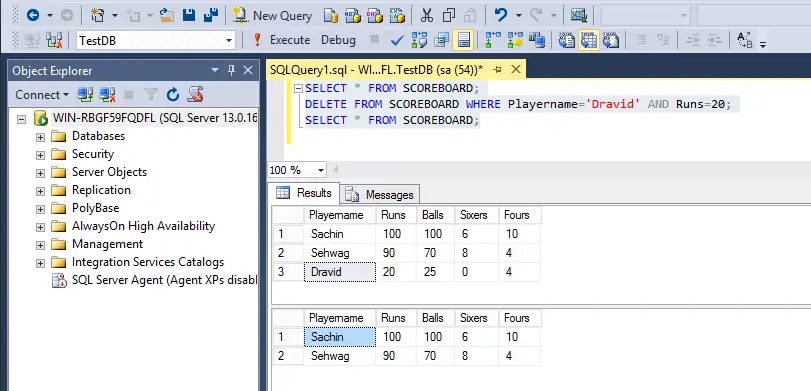Click the Open File folder icon
The height and width of the screenshot is (391, 811).
tap(167, 16)
